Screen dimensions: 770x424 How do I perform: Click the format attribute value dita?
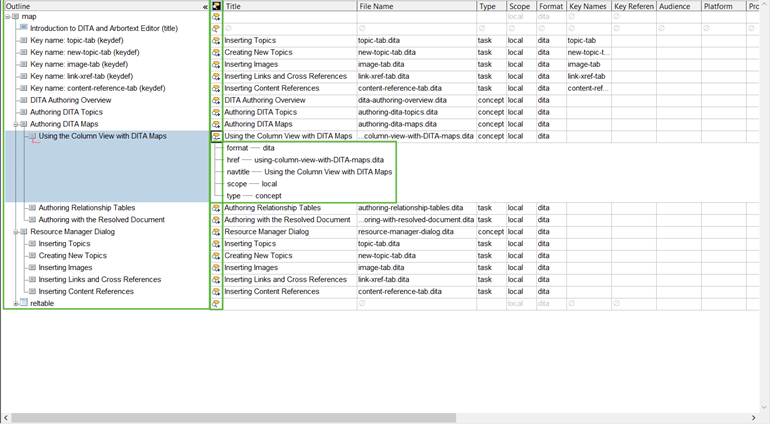(x=268, y=148)
